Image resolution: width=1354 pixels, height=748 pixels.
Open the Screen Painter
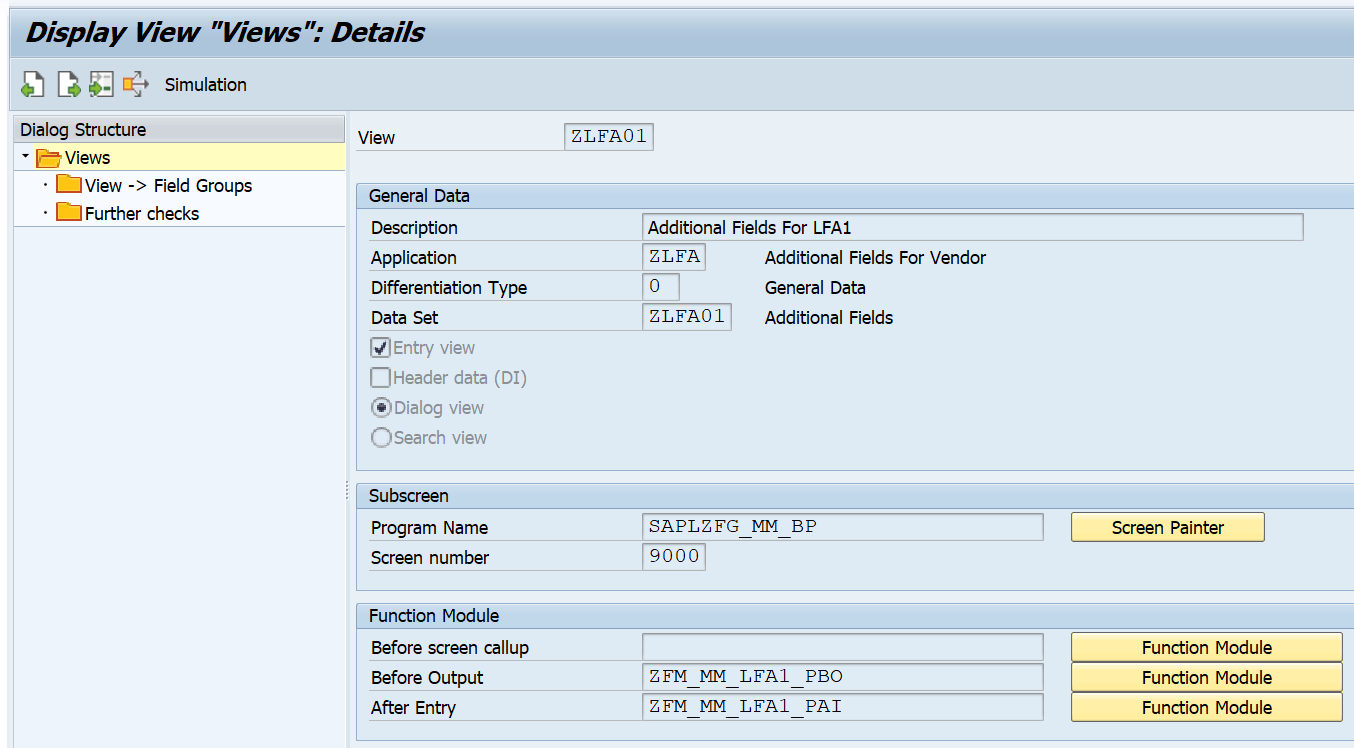point(1167,526)
